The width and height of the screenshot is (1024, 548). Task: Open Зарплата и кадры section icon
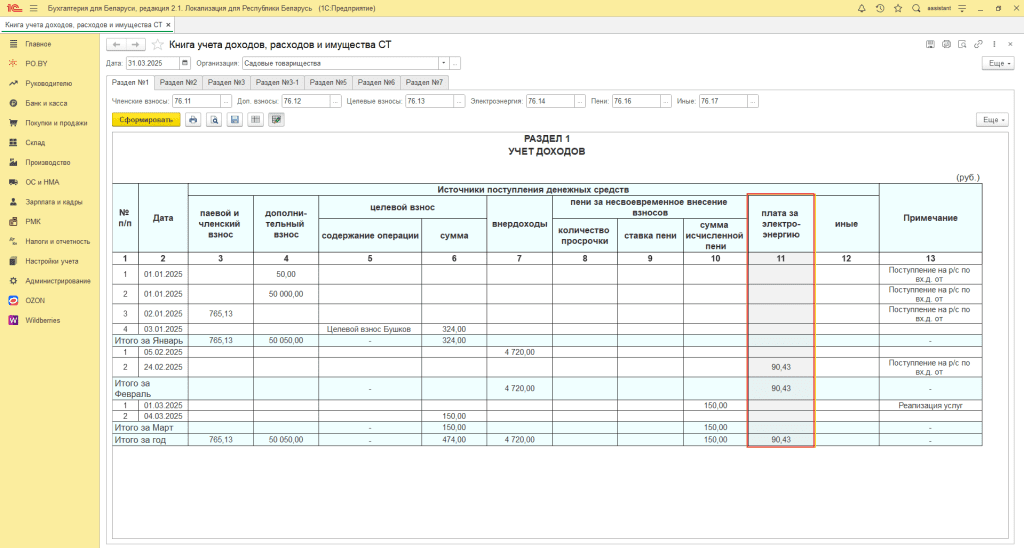tap(13, 202)
